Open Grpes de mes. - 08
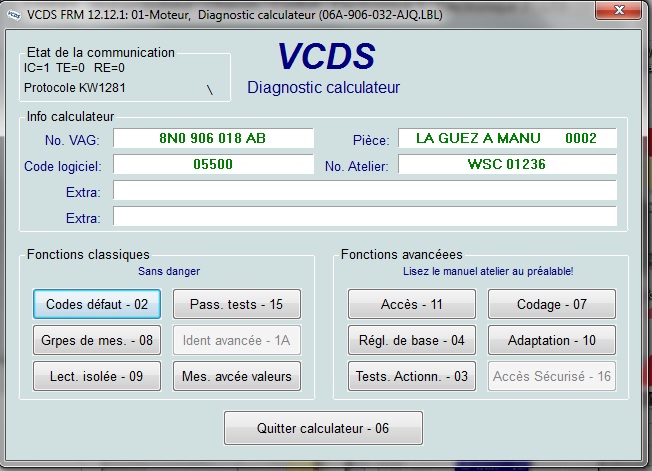 click(x=97, y=340)
